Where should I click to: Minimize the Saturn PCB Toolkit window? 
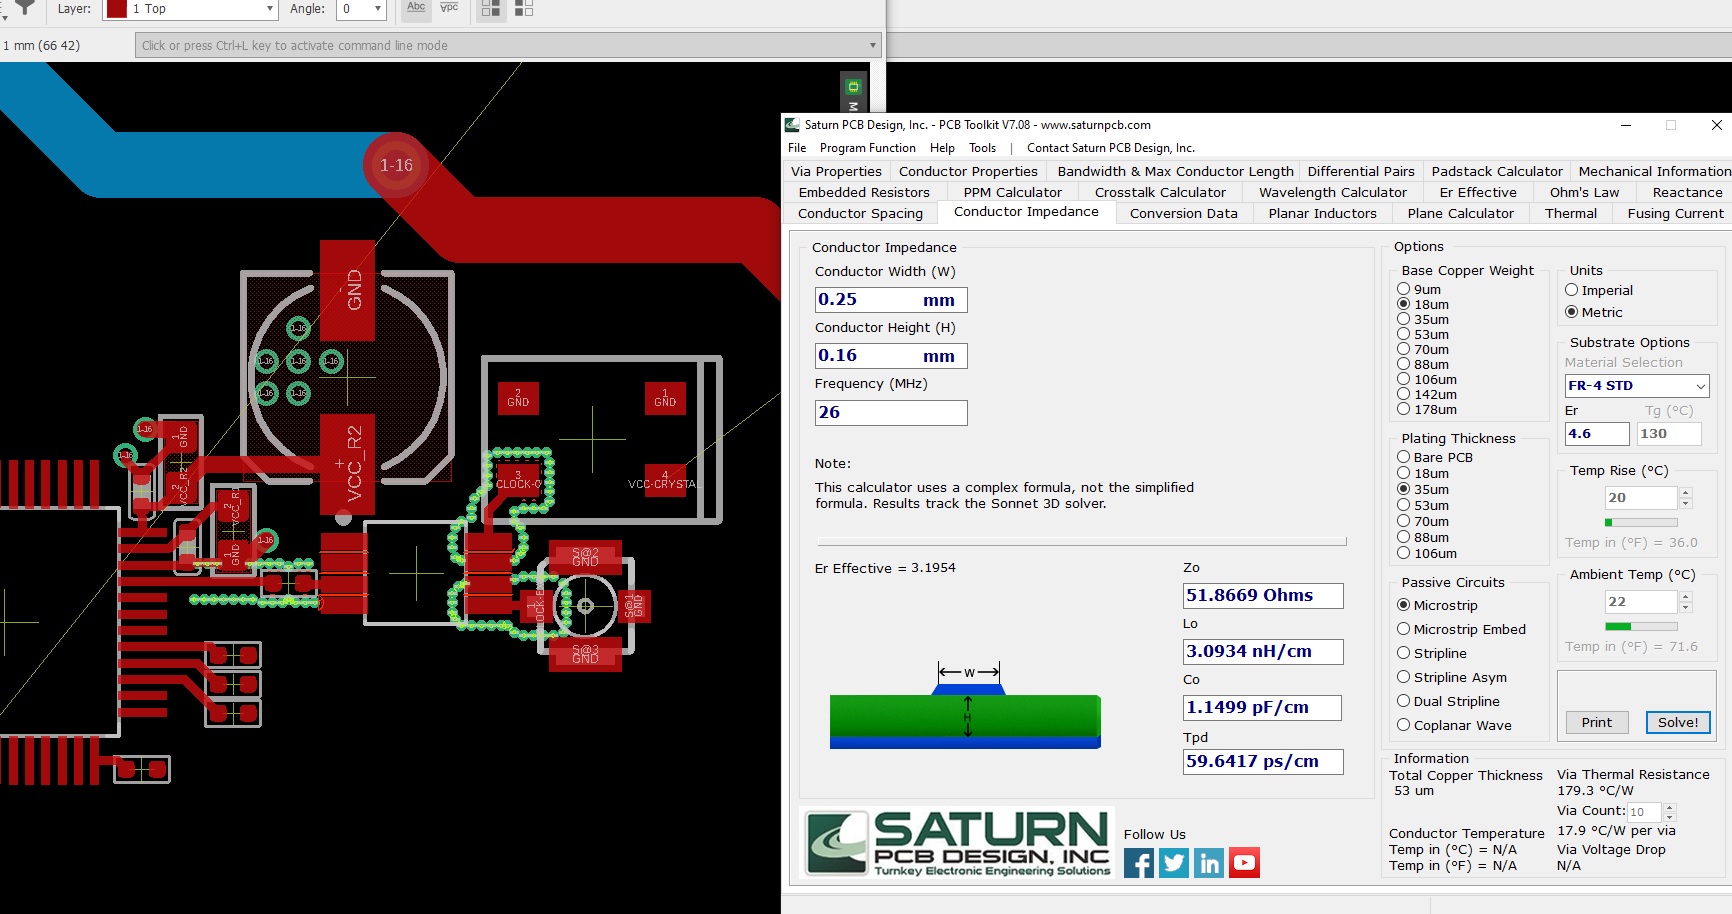point(1626,125)
